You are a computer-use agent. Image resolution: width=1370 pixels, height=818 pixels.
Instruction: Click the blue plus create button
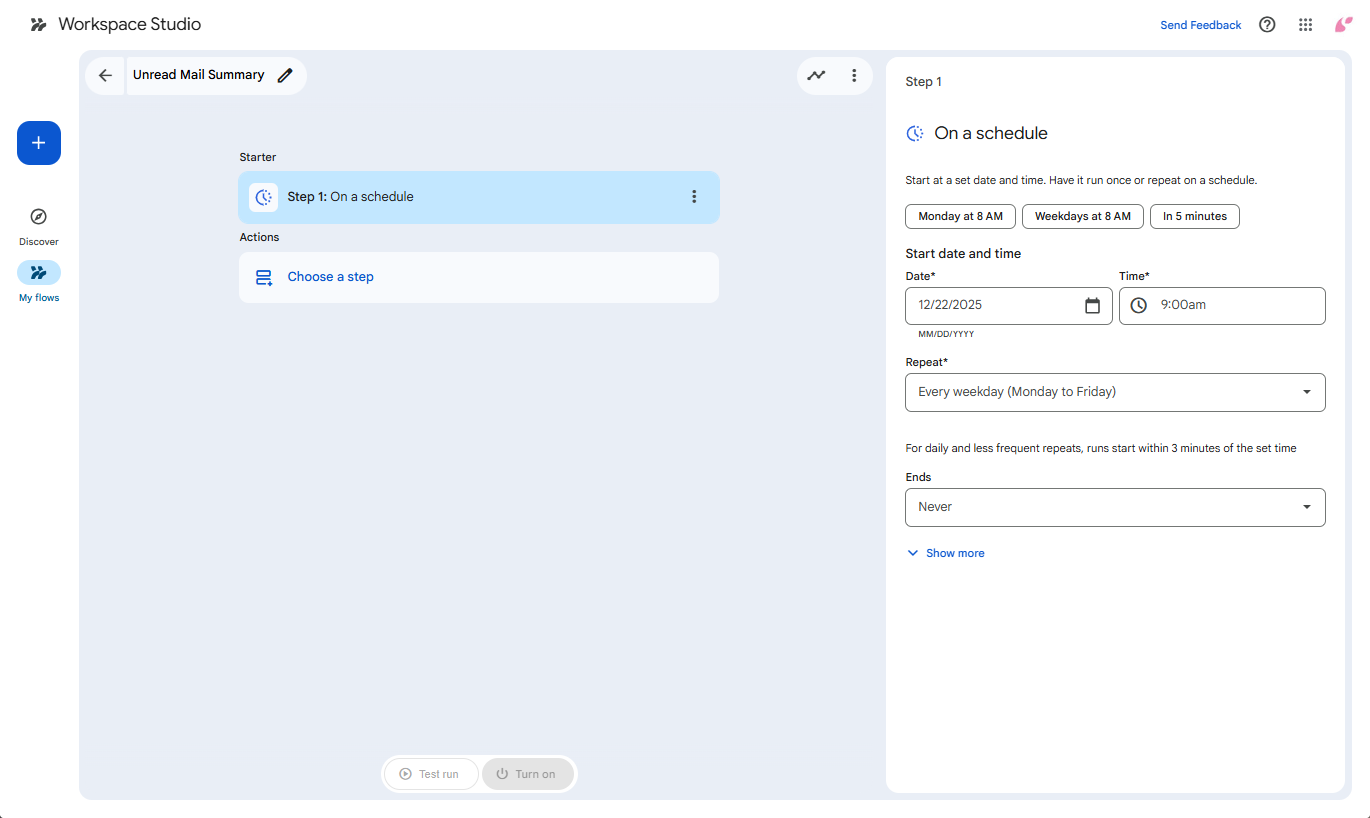coord(39,143)
